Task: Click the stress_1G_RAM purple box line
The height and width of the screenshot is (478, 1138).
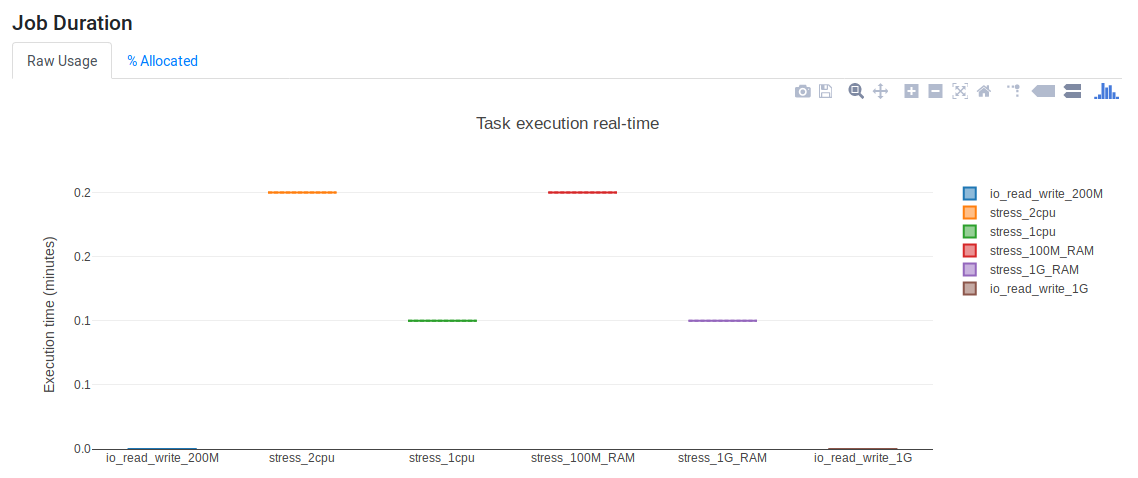Action: [722, 321]
